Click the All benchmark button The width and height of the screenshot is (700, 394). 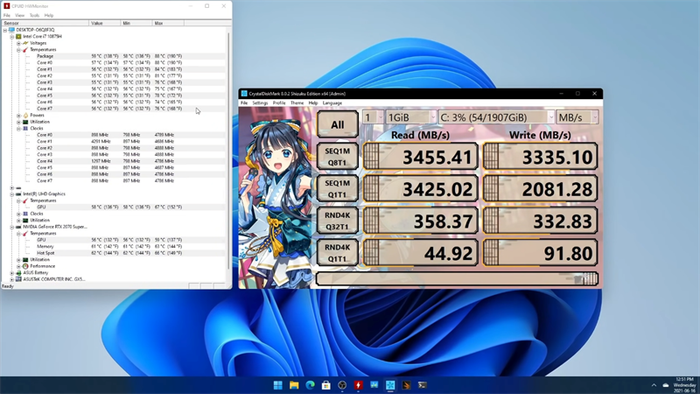338,124
